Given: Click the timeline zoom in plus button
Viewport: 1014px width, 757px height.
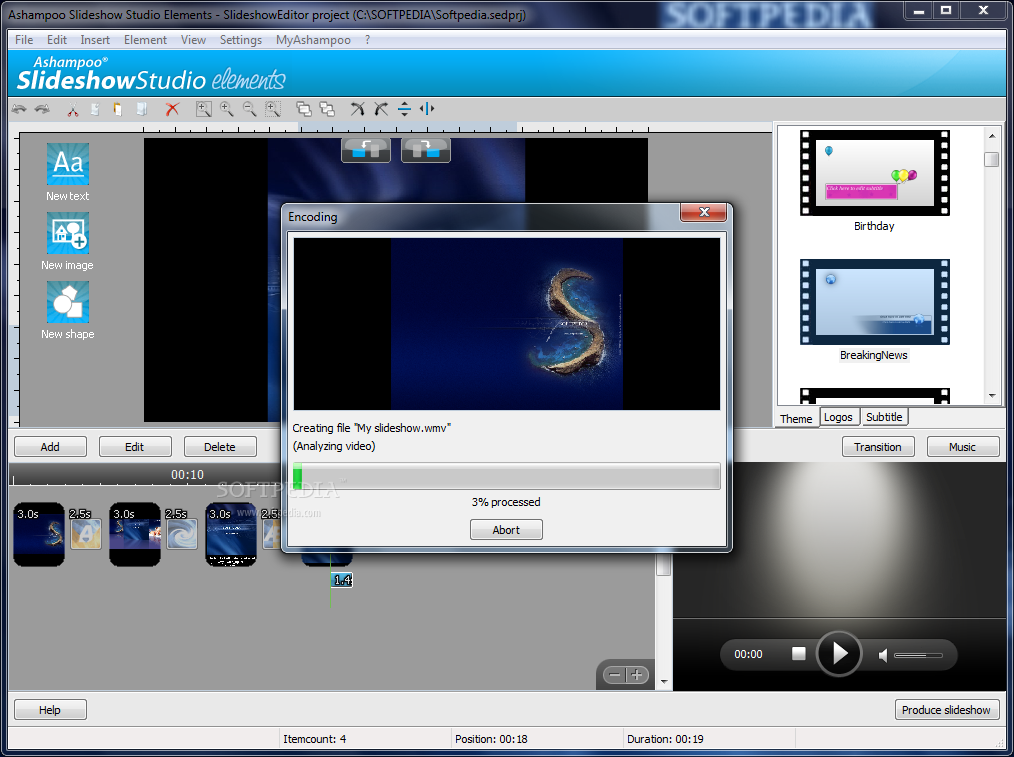Looking at the screenshot, I should click(637, 675).
